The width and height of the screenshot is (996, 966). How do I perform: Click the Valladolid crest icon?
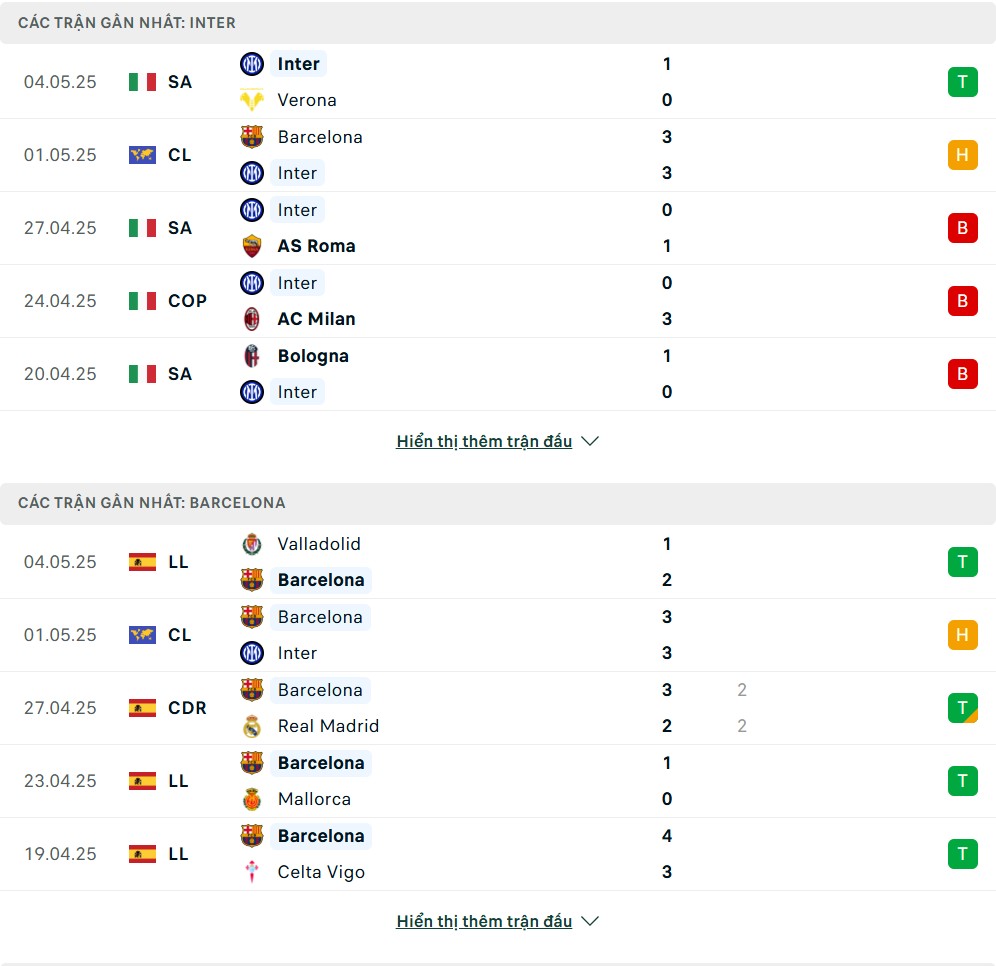(252, 544)
